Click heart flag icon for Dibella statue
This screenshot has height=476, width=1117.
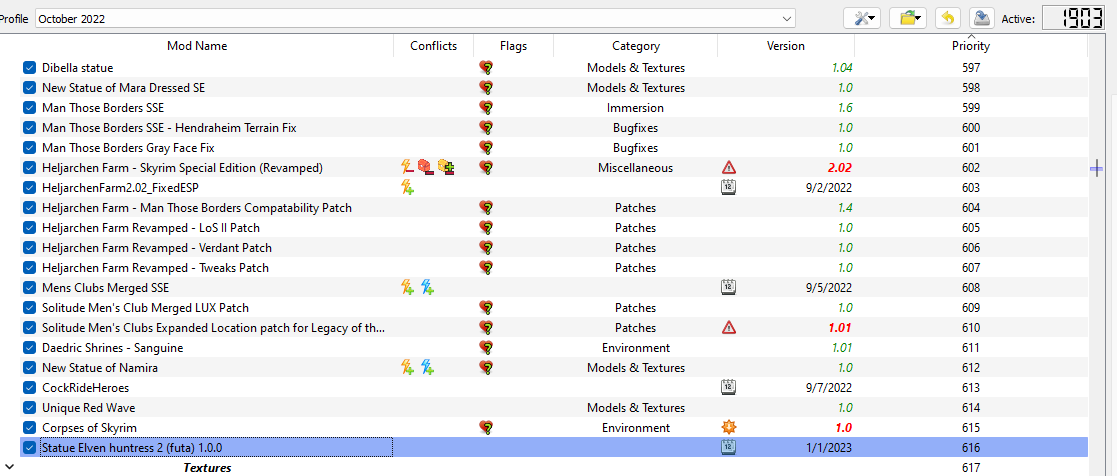(487, 68)
